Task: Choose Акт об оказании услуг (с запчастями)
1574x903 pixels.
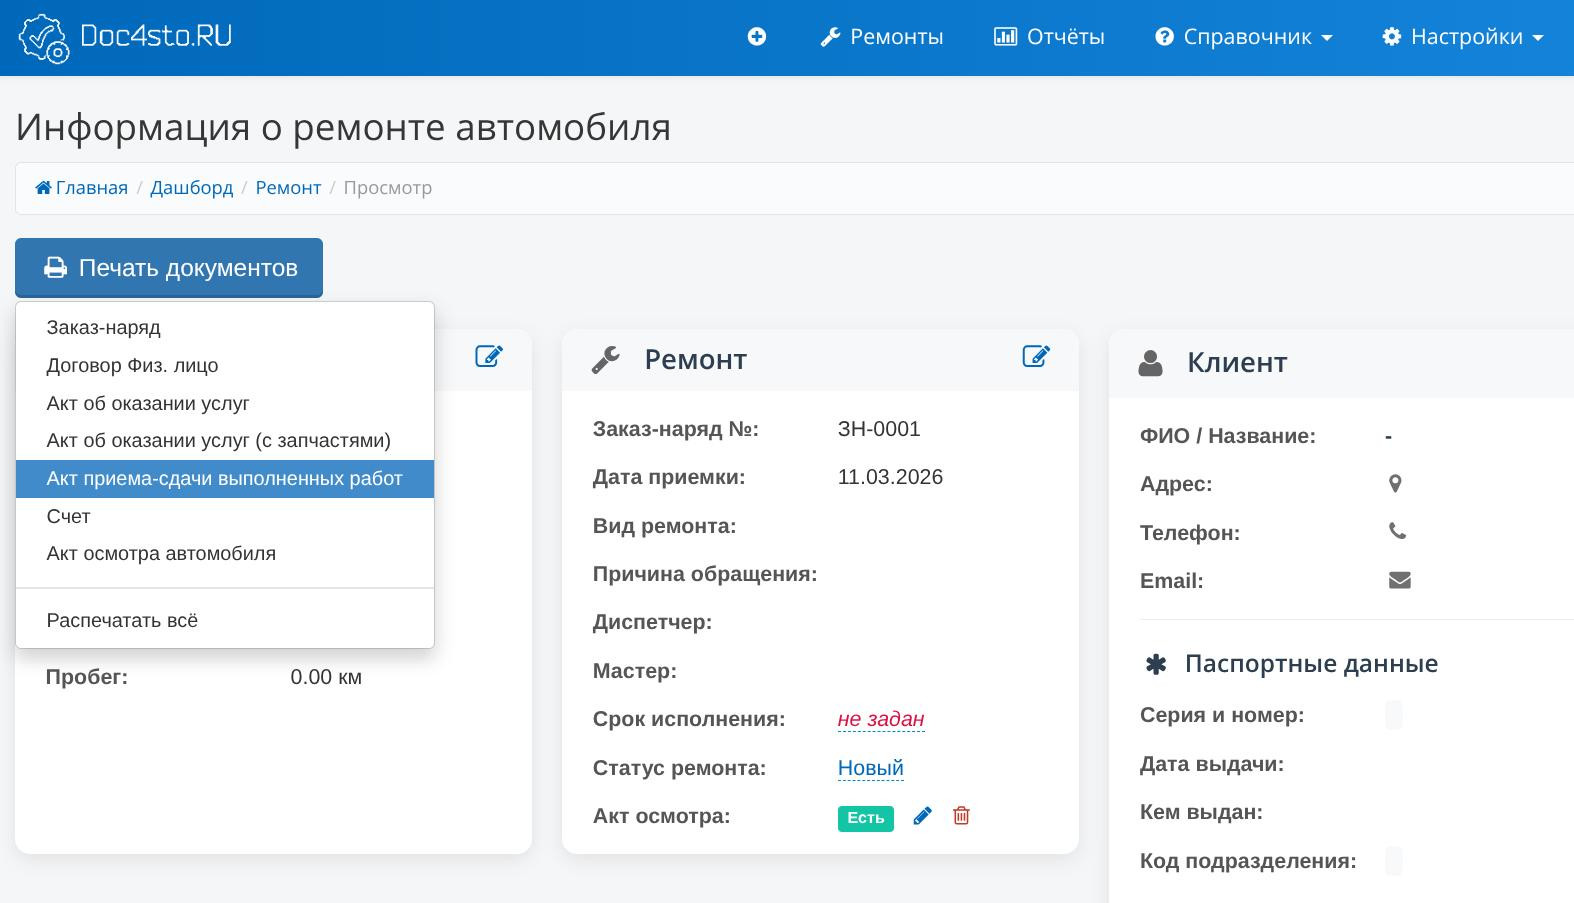Action: (x=225, y=441)
